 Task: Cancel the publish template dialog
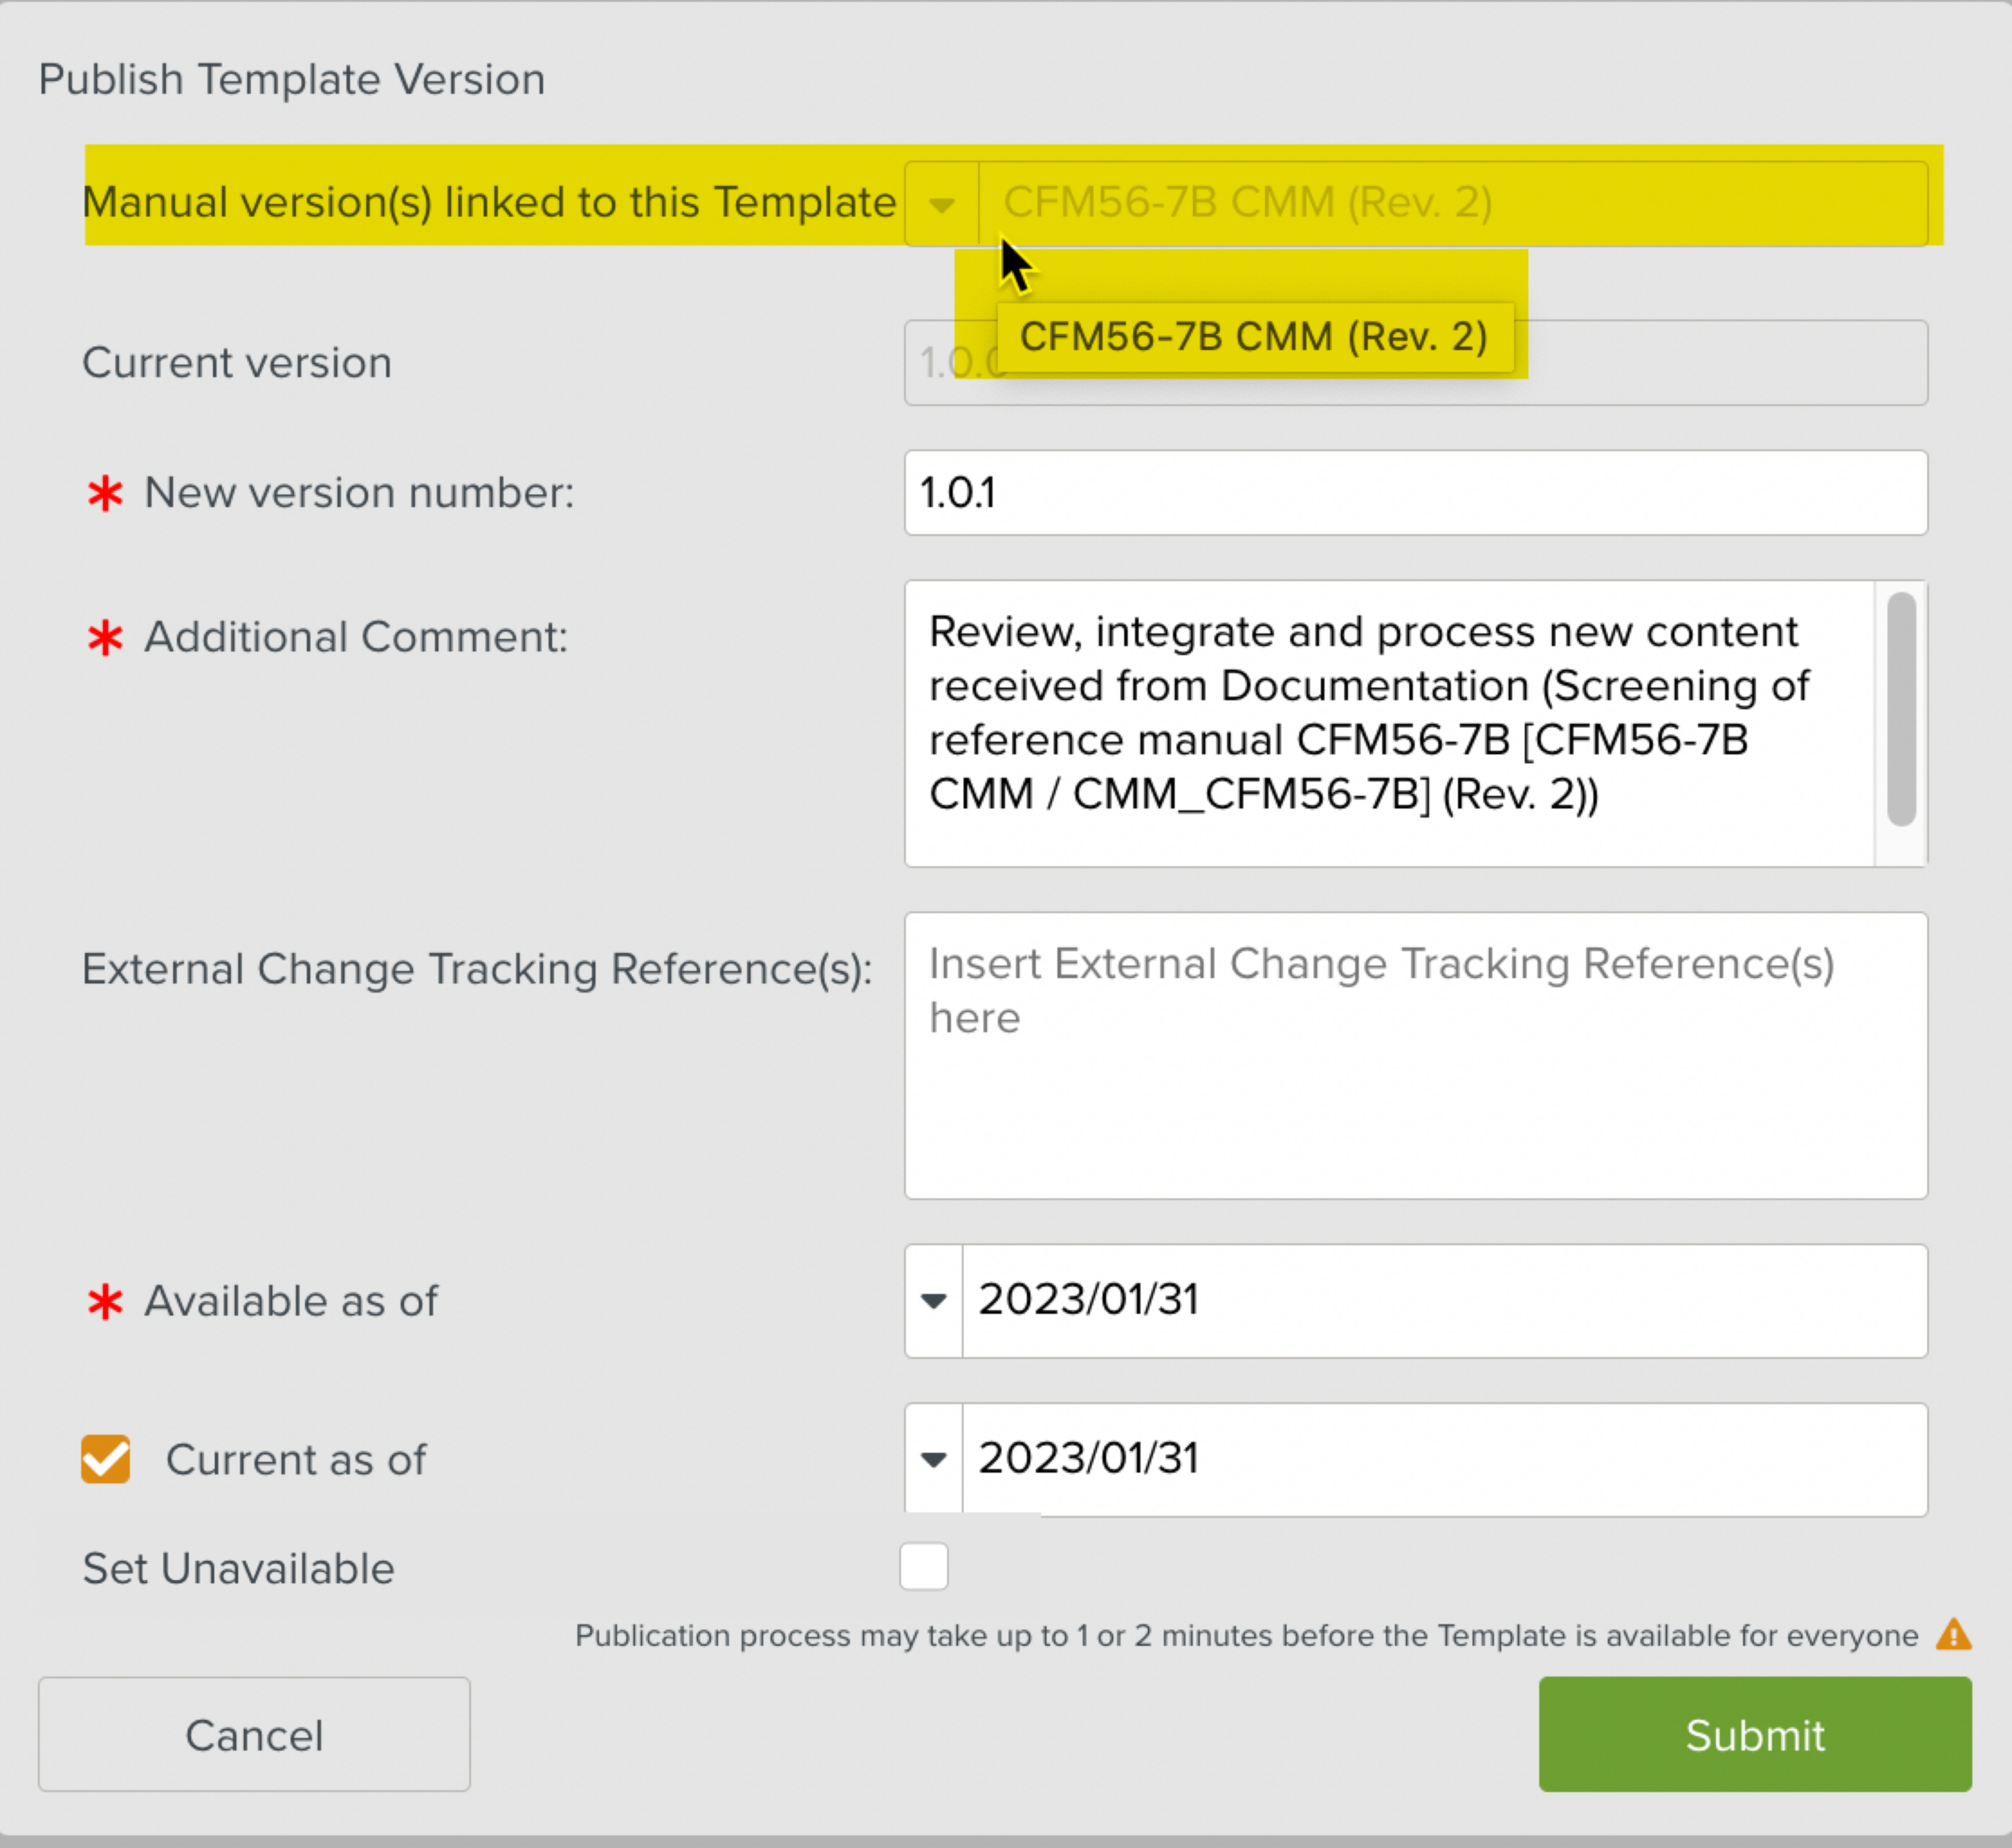(x=254, y=1735)
